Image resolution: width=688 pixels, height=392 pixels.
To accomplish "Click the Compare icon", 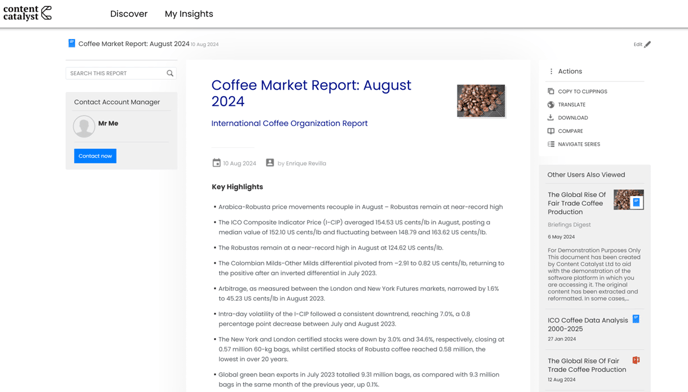I will [551, 131].
